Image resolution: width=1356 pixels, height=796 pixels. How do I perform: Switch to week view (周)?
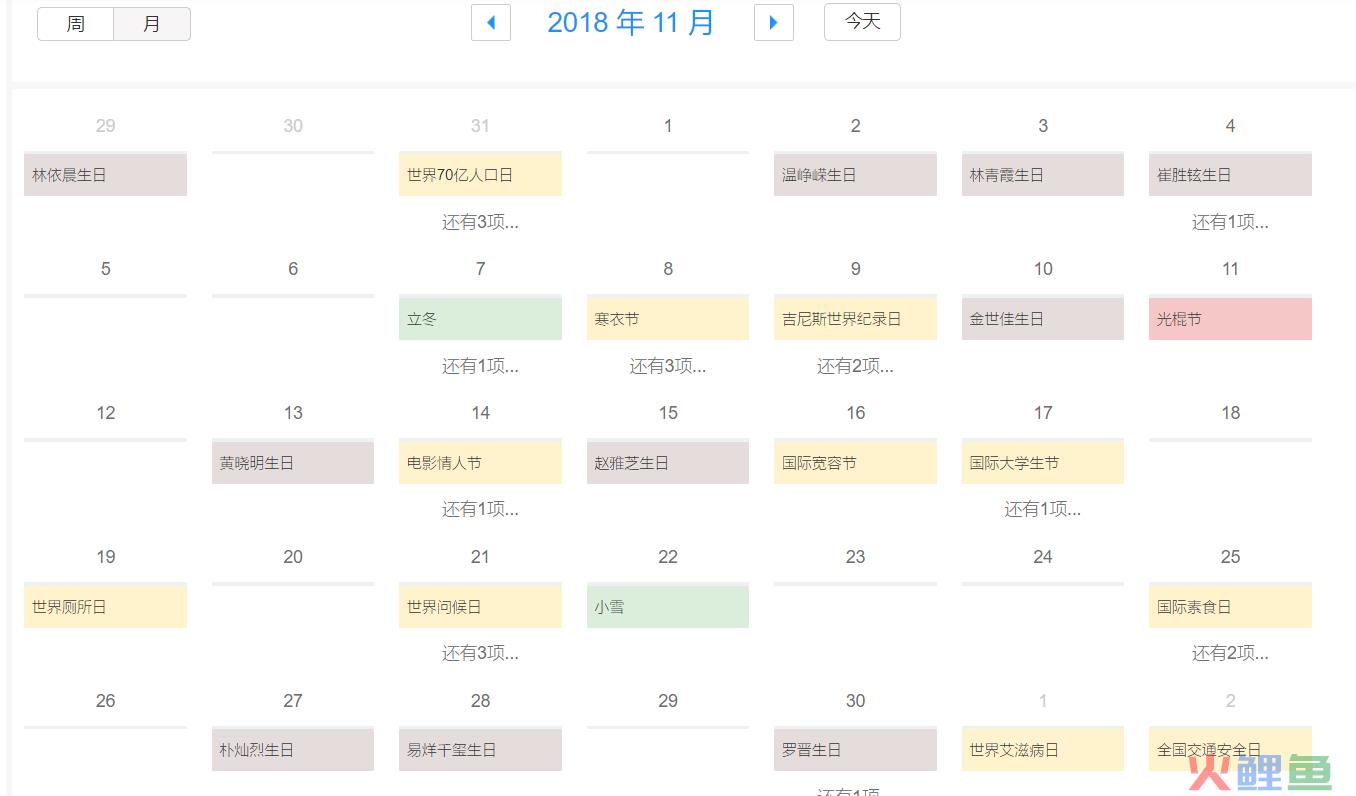click(x=76, y=24)
